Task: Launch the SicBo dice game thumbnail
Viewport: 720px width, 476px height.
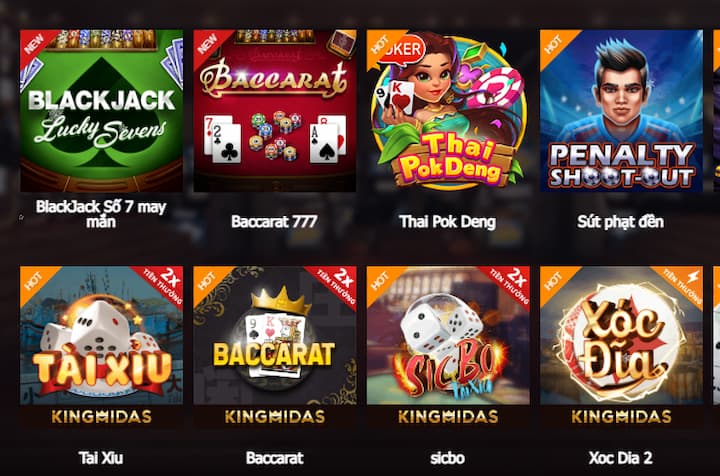Action: click(x=448, y=336)
